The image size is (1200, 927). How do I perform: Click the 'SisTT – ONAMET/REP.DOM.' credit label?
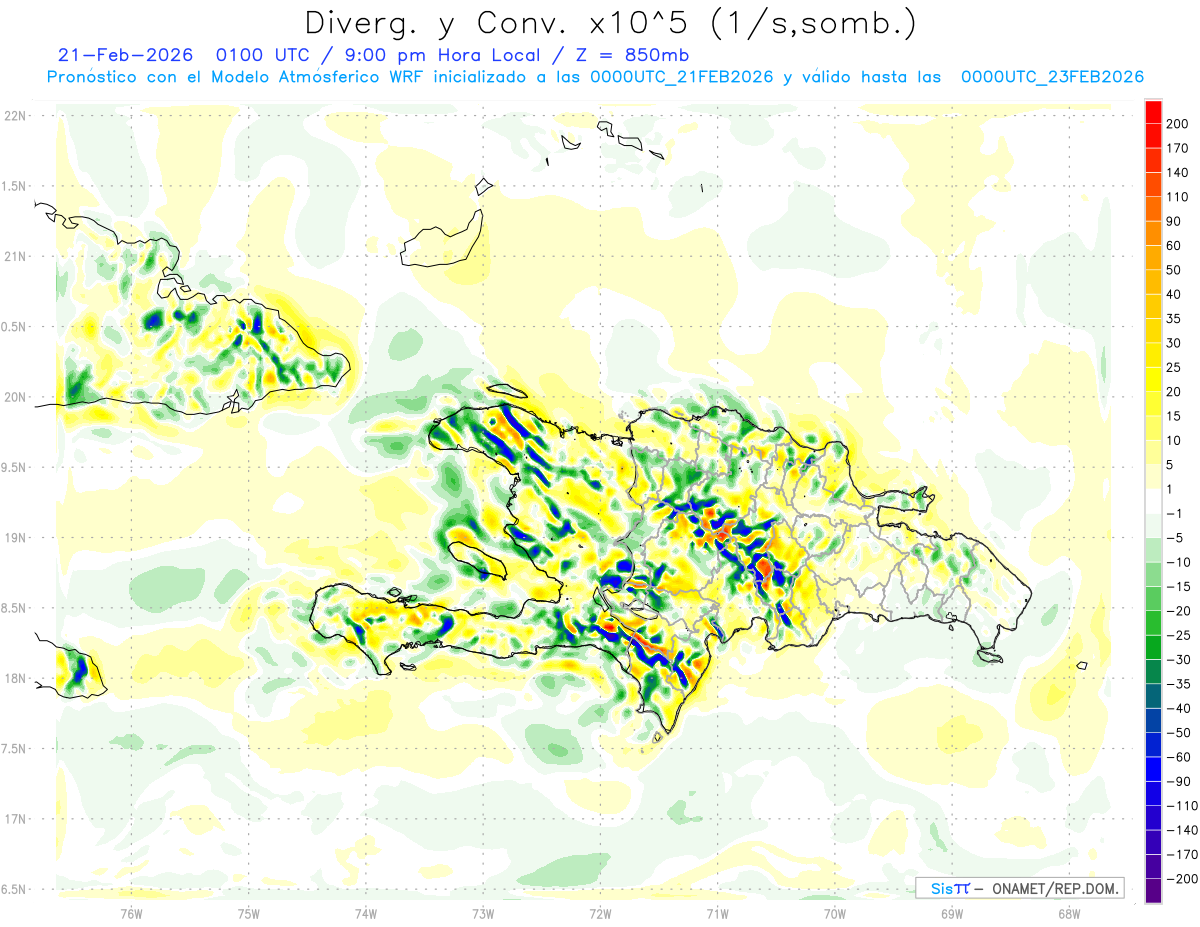click(x=1019, y=888)
